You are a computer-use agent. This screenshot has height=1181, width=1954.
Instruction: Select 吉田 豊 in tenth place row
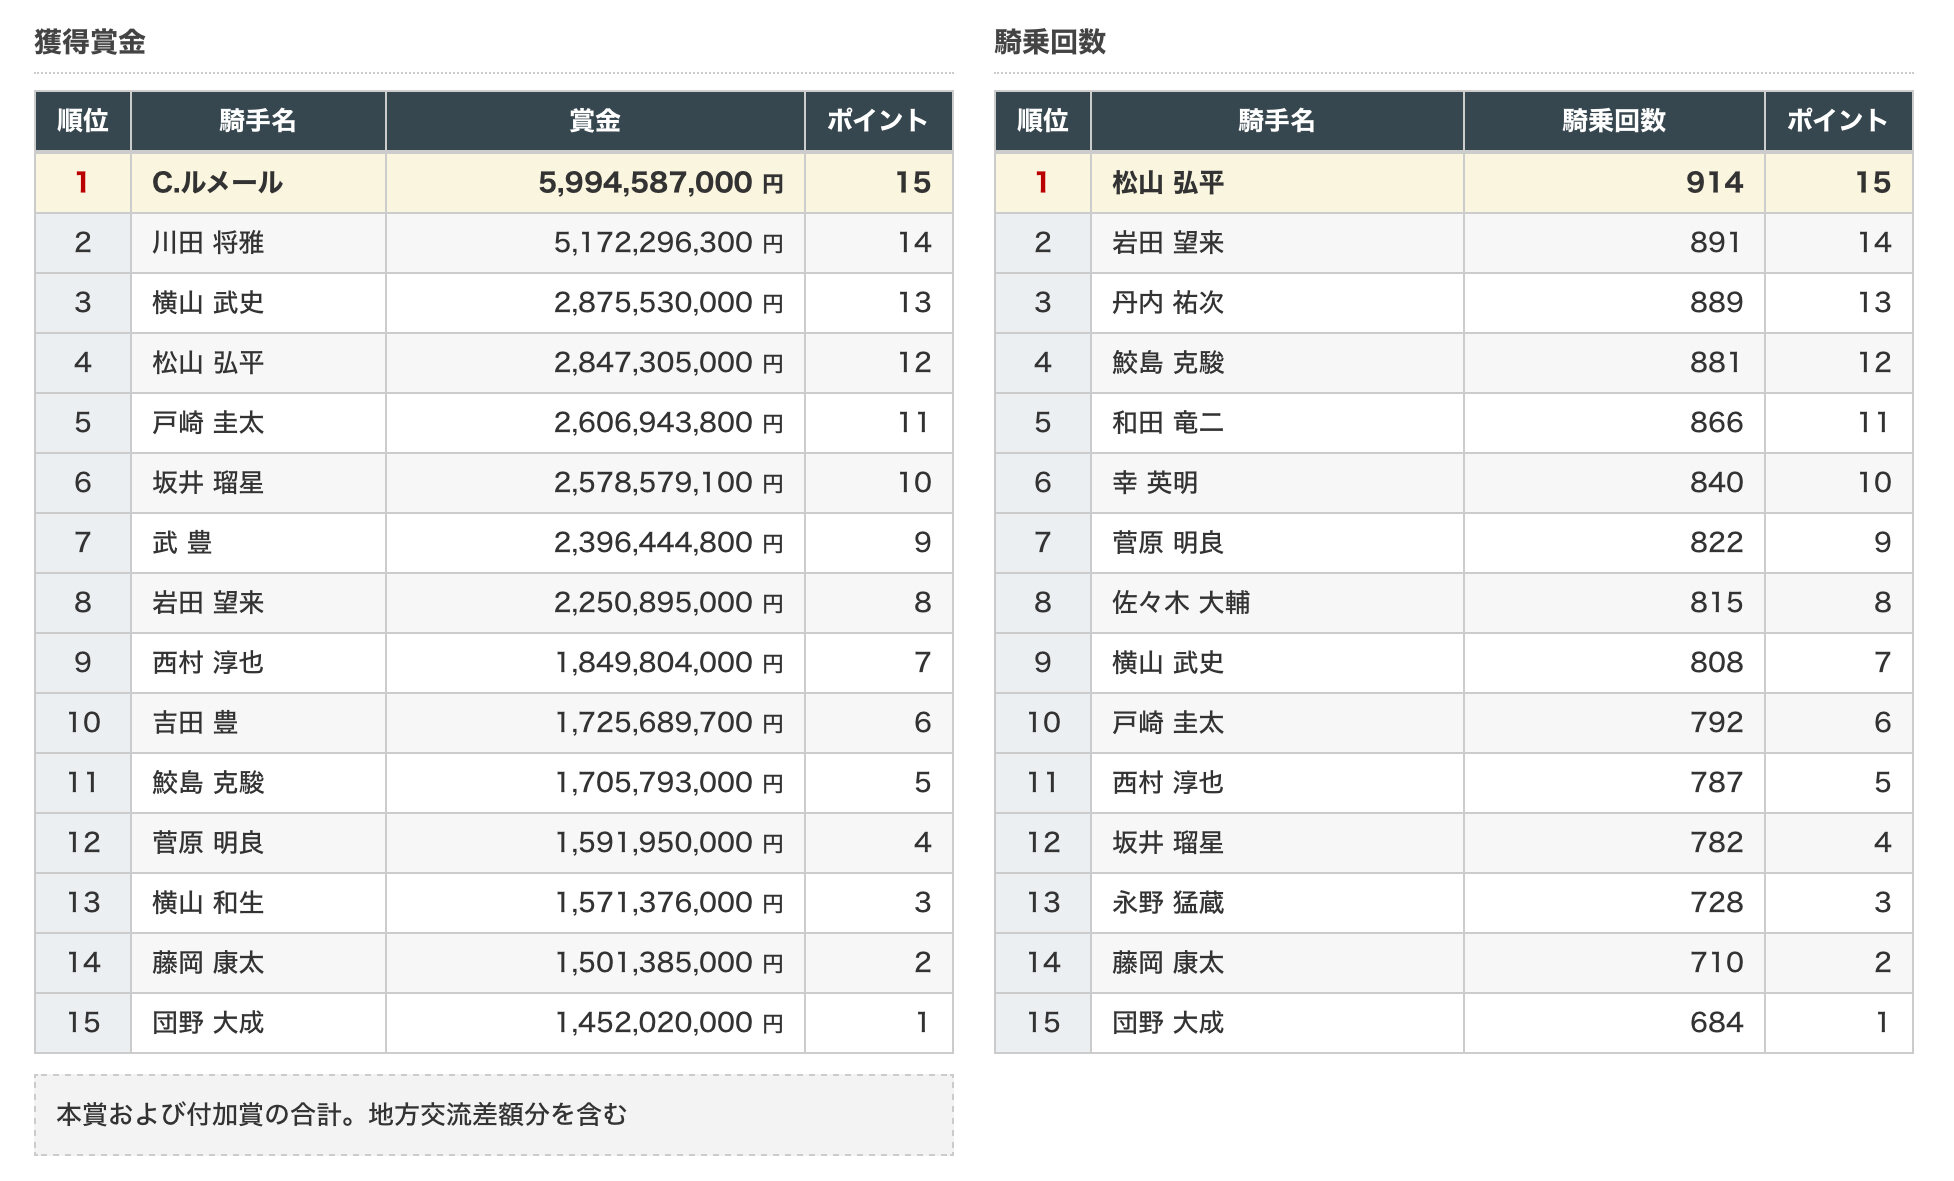[x=195, y=722]
